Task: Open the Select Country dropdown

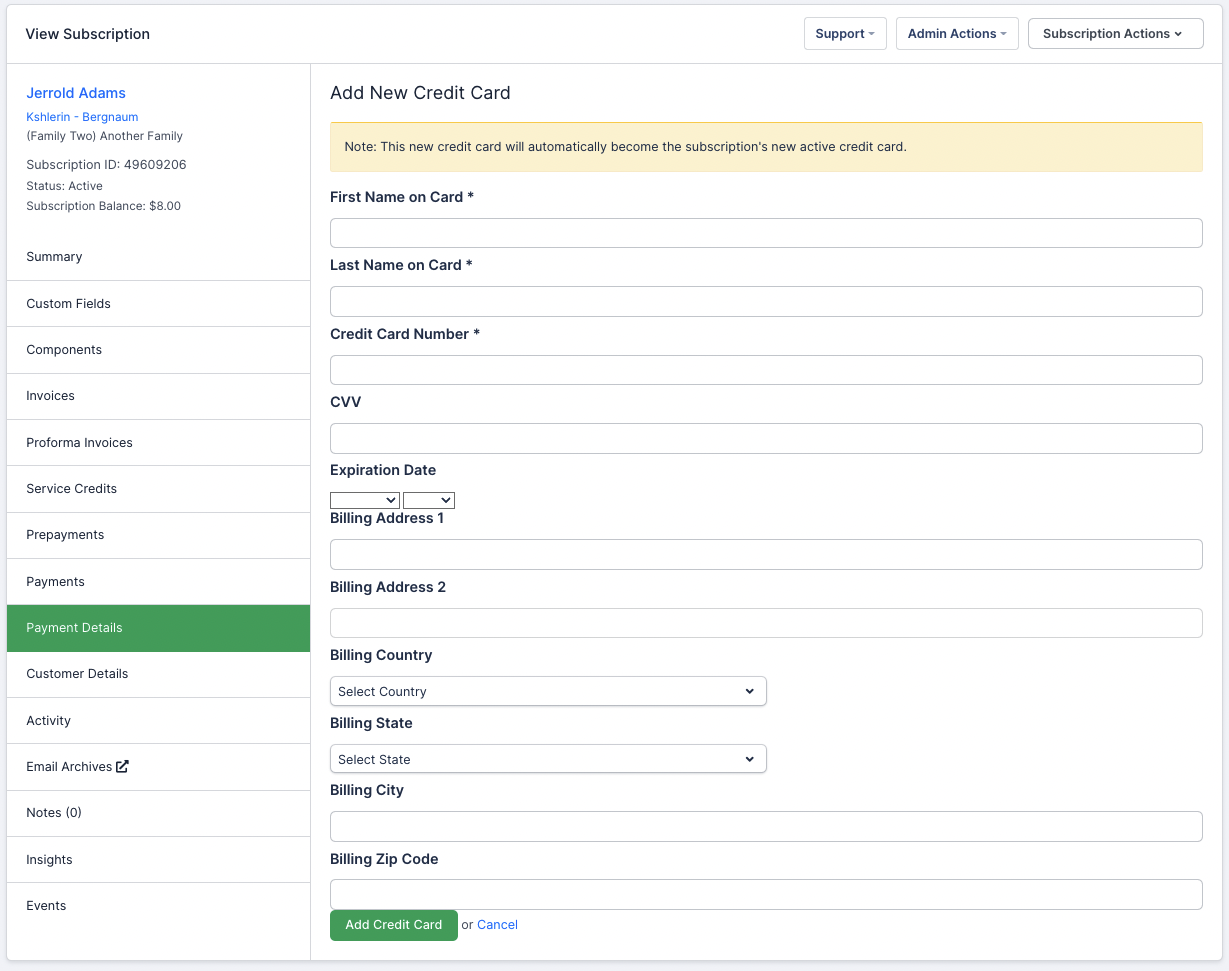Action: click(548, 691)
